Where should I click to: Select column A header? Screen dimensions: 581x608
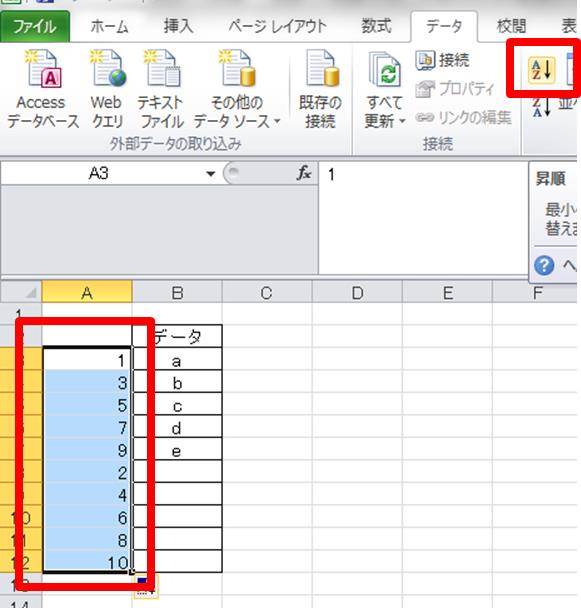coord(87,292)
